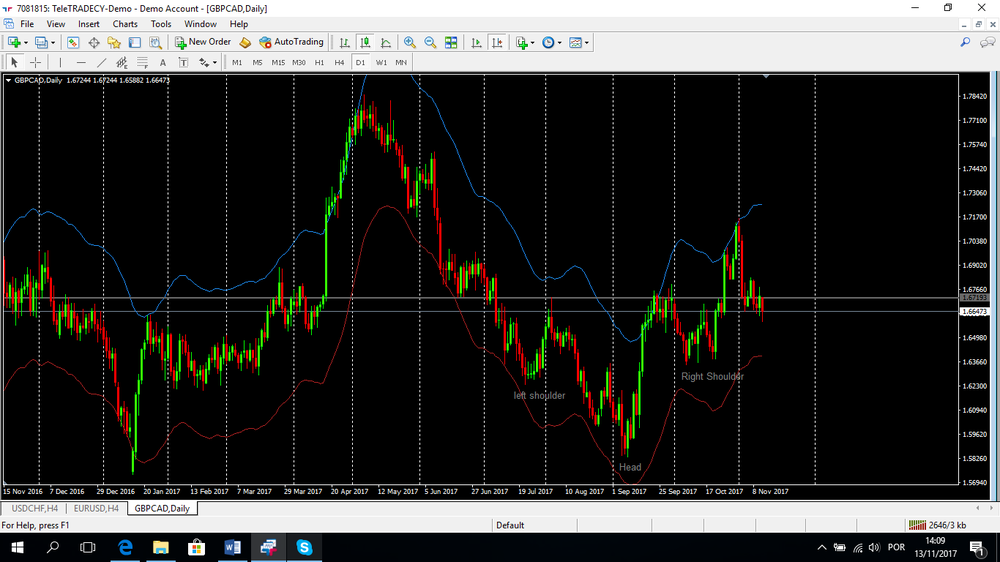Select the Fibonacci retracement tool
This screenshot has height=562, width=1000.
(x=142, y=63)
